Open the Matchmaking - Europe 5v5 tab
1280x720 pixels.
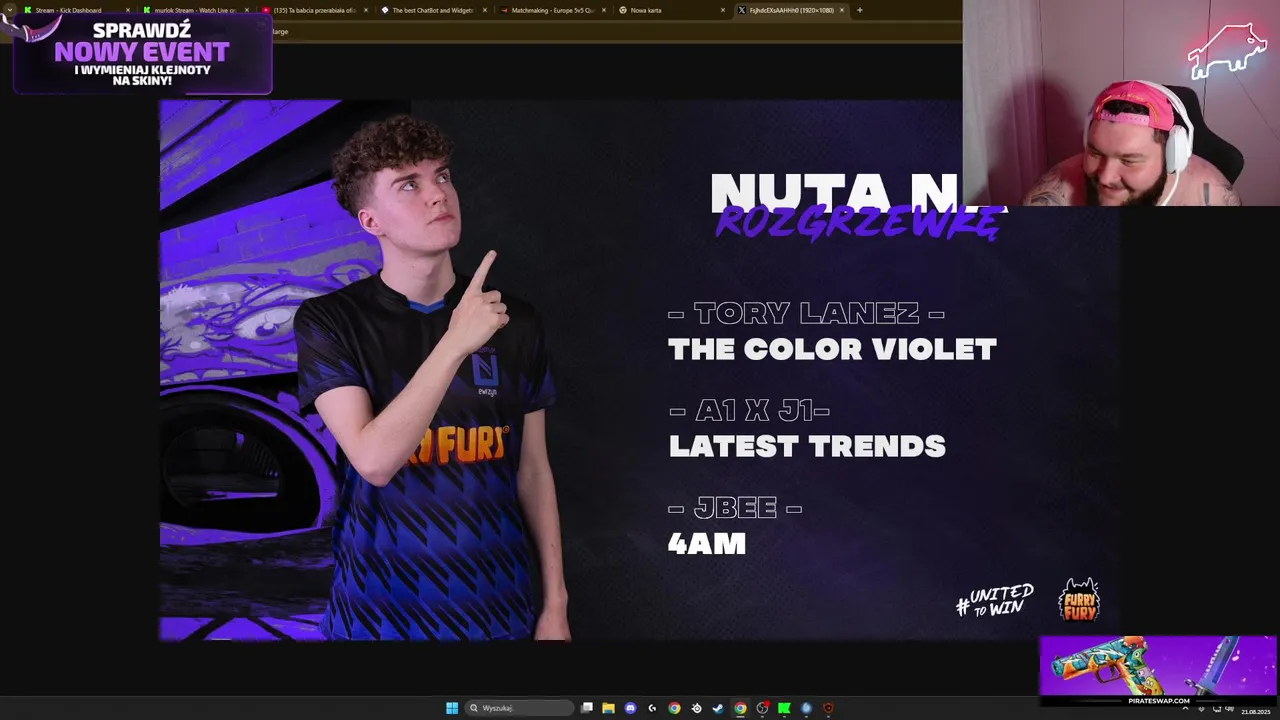click(x=552, y=10)
